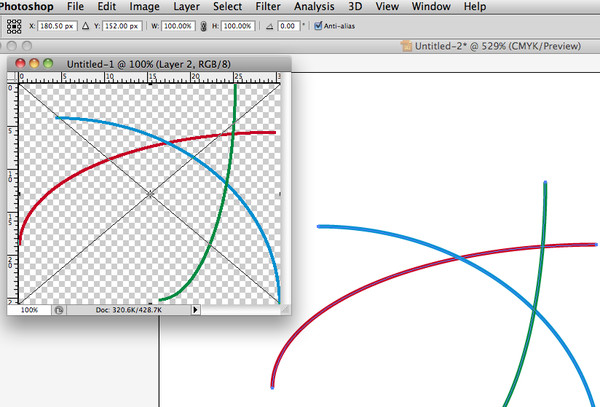Open the File menu
The height and width of the screenshot is (407, 600).
[75, 7]
